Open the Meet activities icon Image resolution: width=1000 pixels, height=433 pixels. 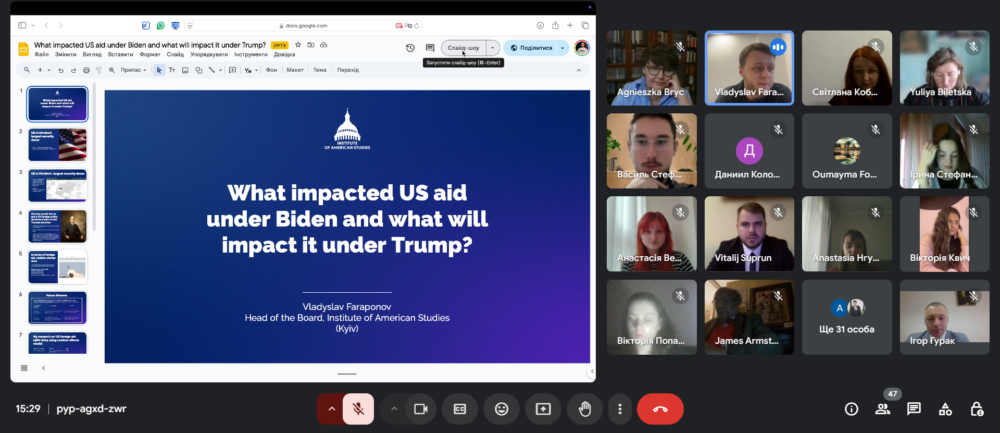[945, 409]
